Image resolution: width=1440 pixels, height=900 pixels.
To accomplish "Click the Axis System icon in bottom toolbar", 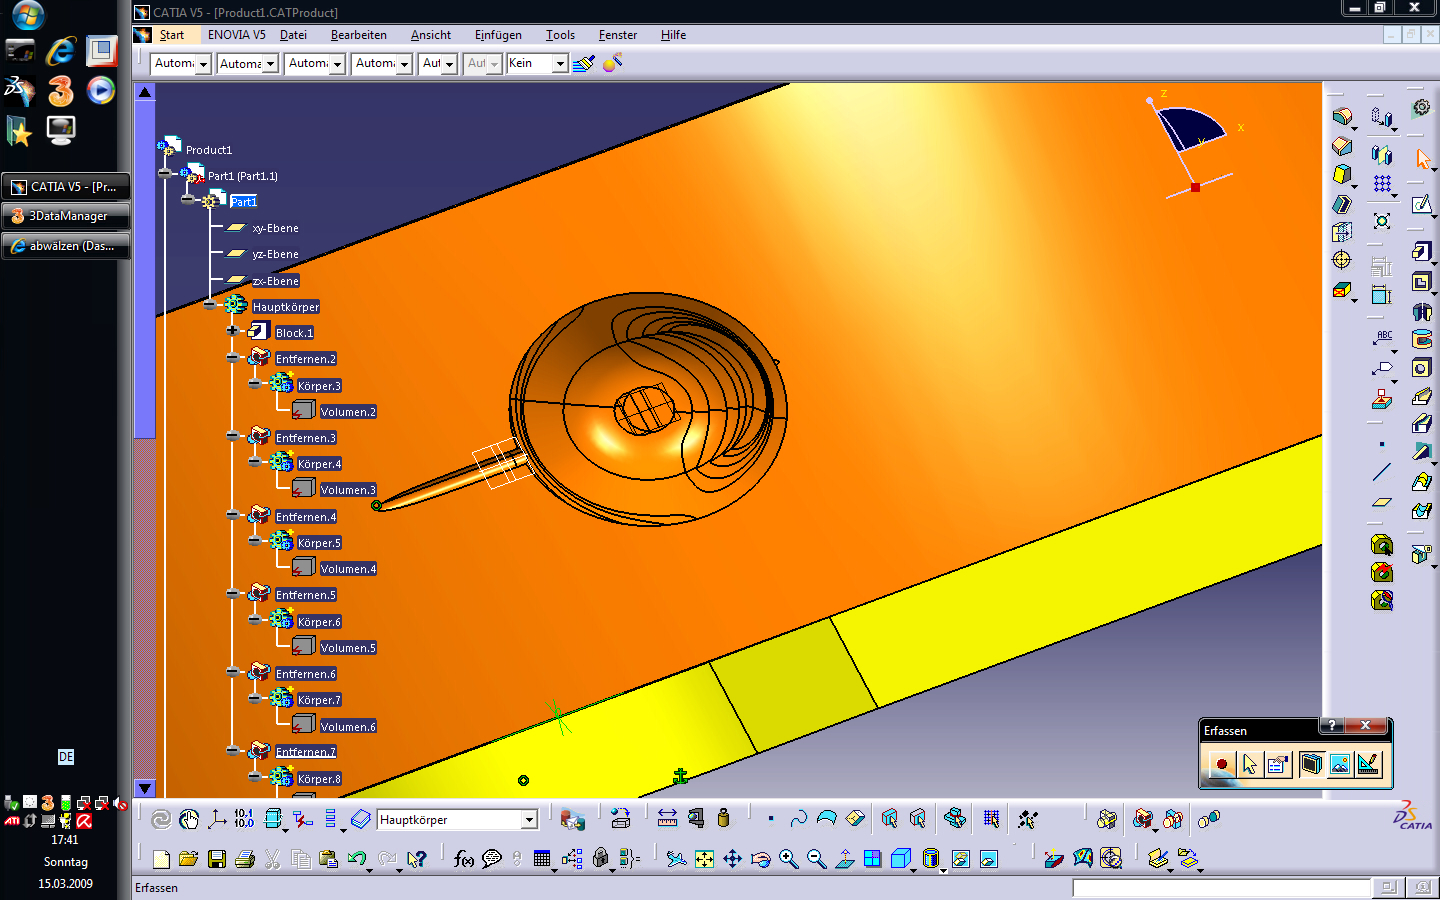I will pyautogui.click(x=217, y=819).
